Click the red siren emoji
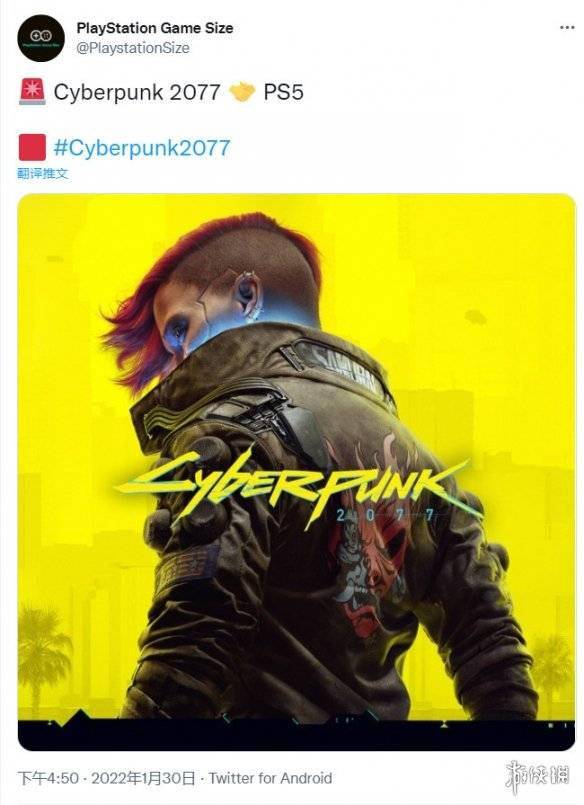The width and height of the screenshot is (584, 805). (32, 92)
